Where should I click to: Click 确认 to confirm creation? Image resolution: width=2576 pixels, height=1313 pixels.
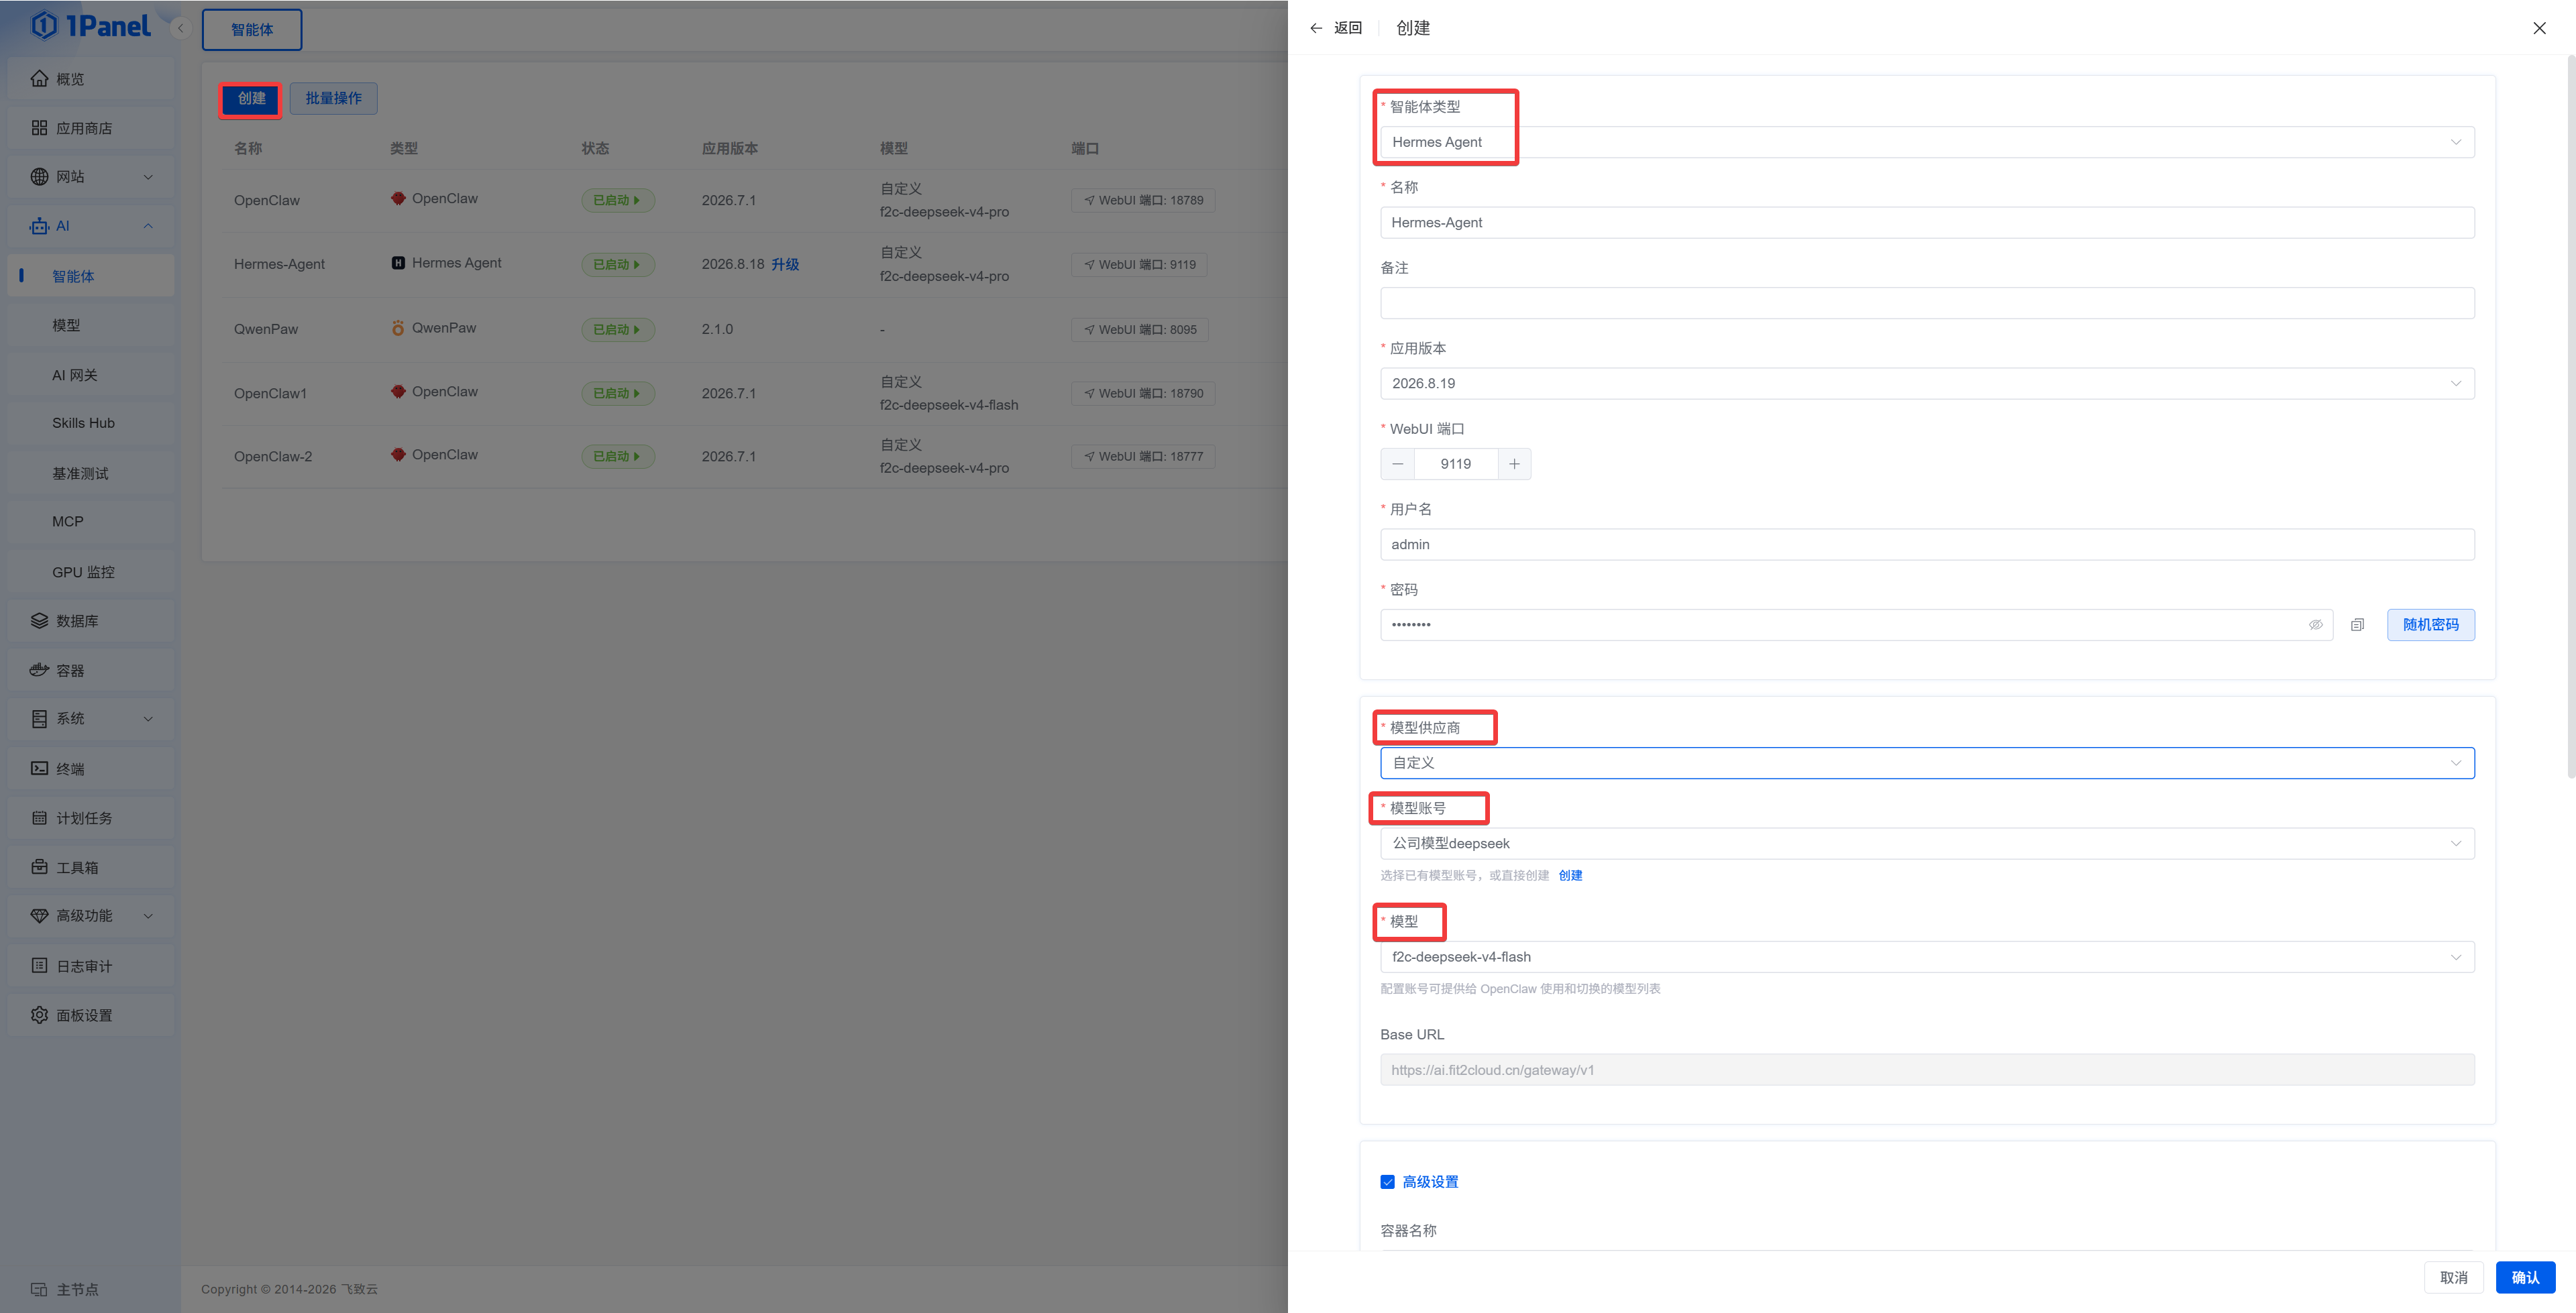(x=2526, y=1278)
